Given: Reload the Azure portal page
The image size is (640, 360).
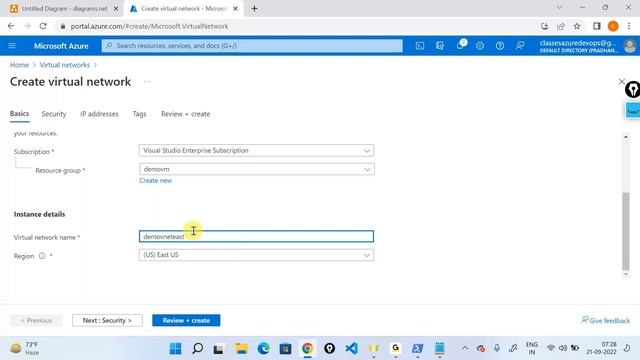Looking at the screenshot, I should tap(43, 26).
